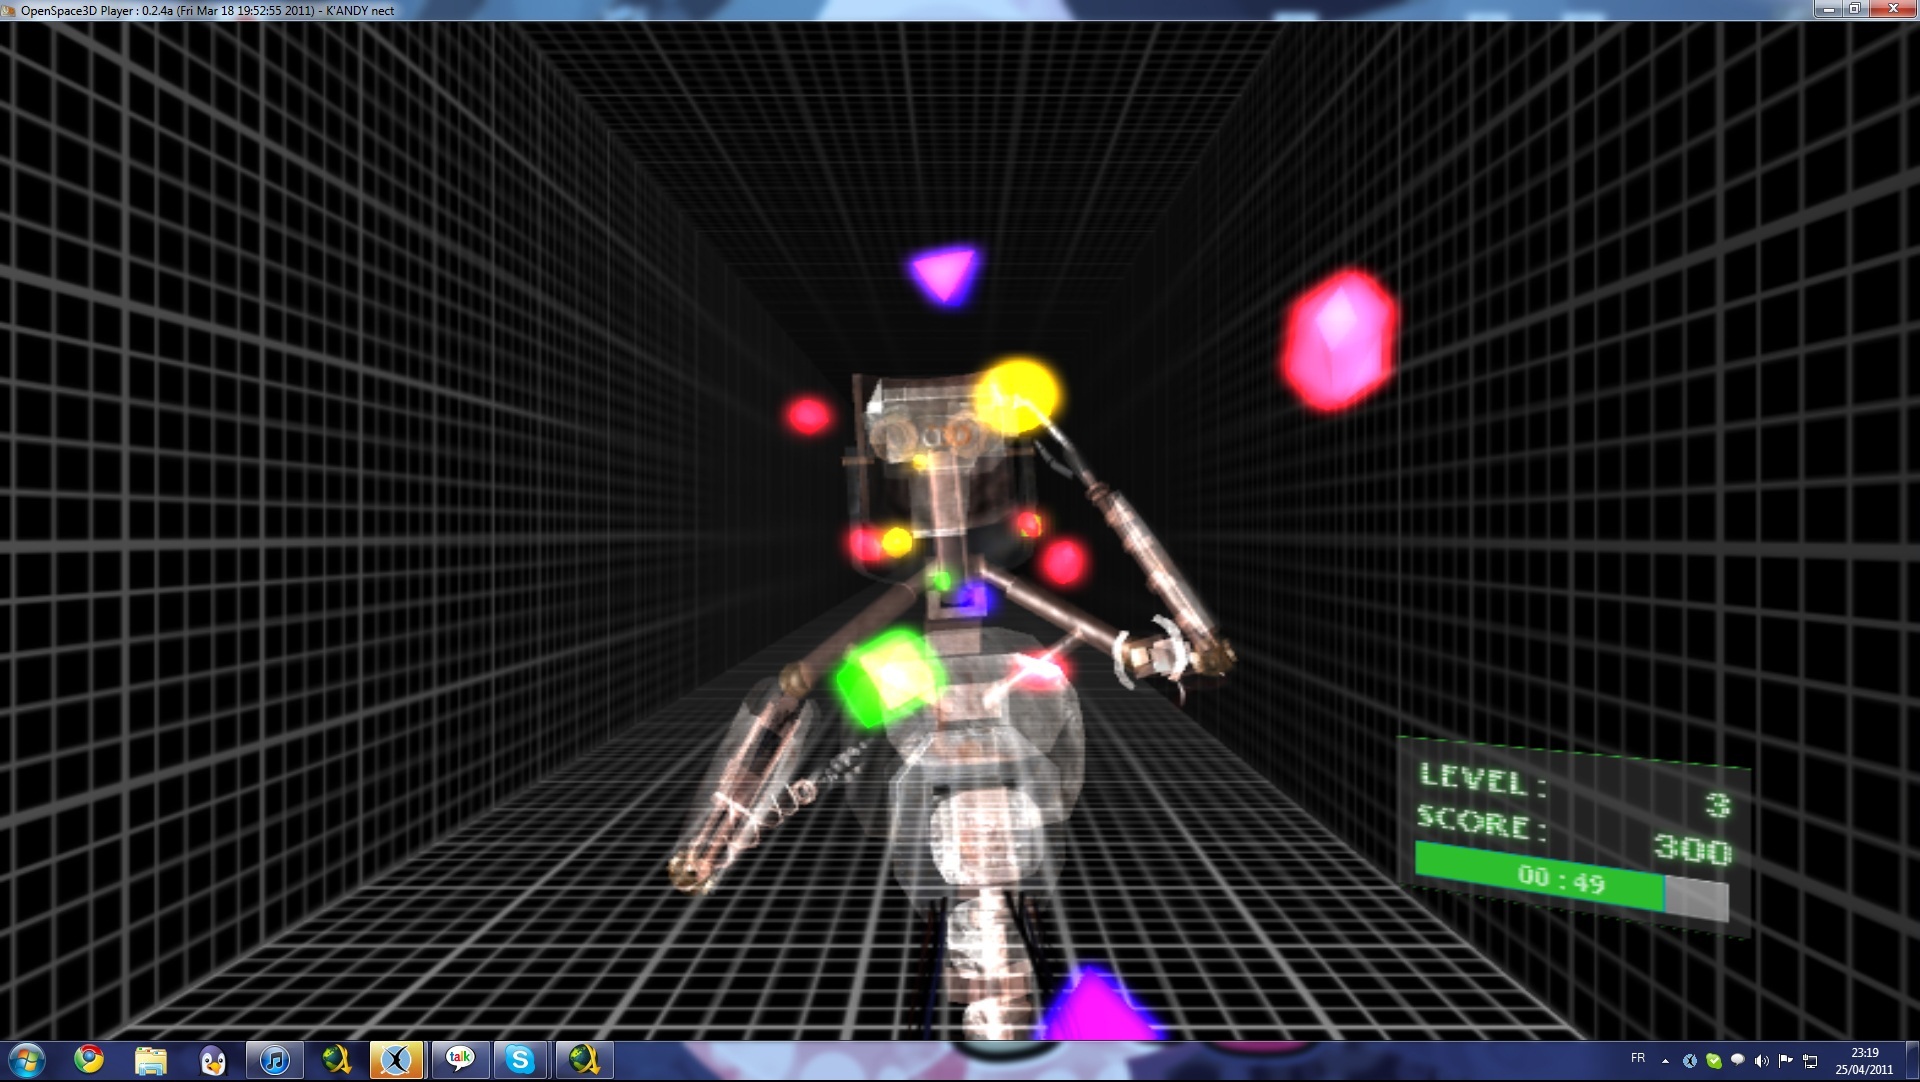Open Windows Explorer from the taskbar
The image size is (1920, 1082).
[x=151, y=1060]
